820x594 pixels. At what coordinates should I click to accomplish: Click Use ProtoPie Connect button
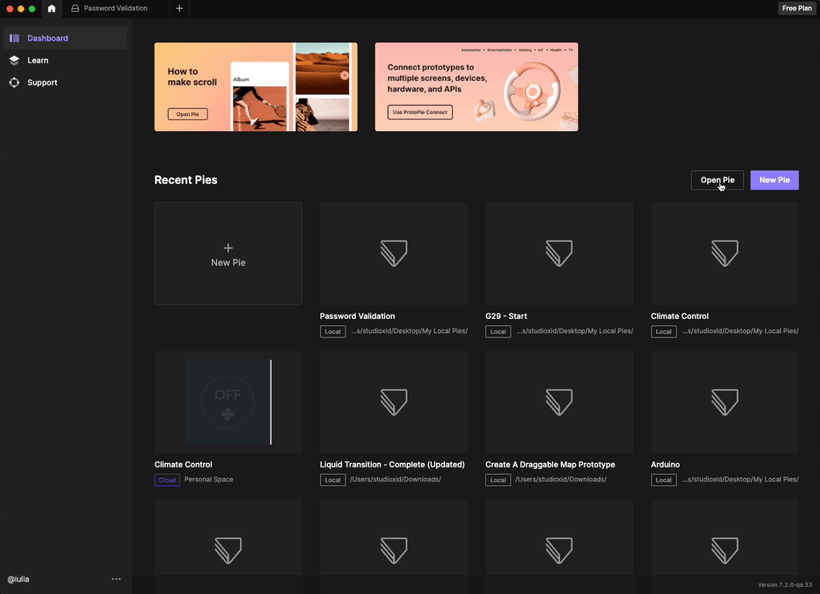coord(420,112)
